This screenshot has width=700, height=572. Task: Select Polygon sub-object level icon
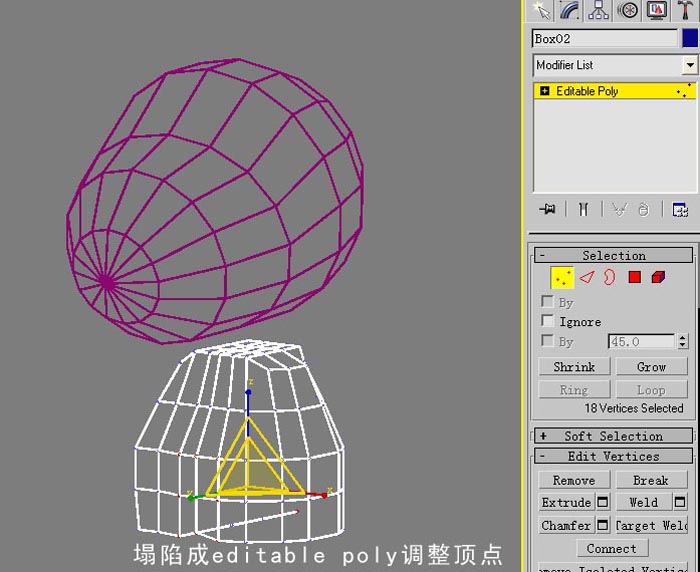pos(634,277)
